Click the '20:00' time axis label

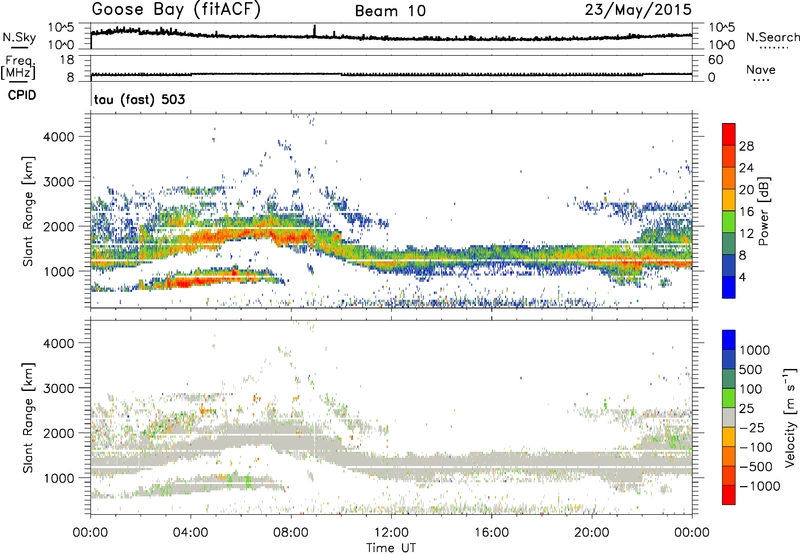592,533
